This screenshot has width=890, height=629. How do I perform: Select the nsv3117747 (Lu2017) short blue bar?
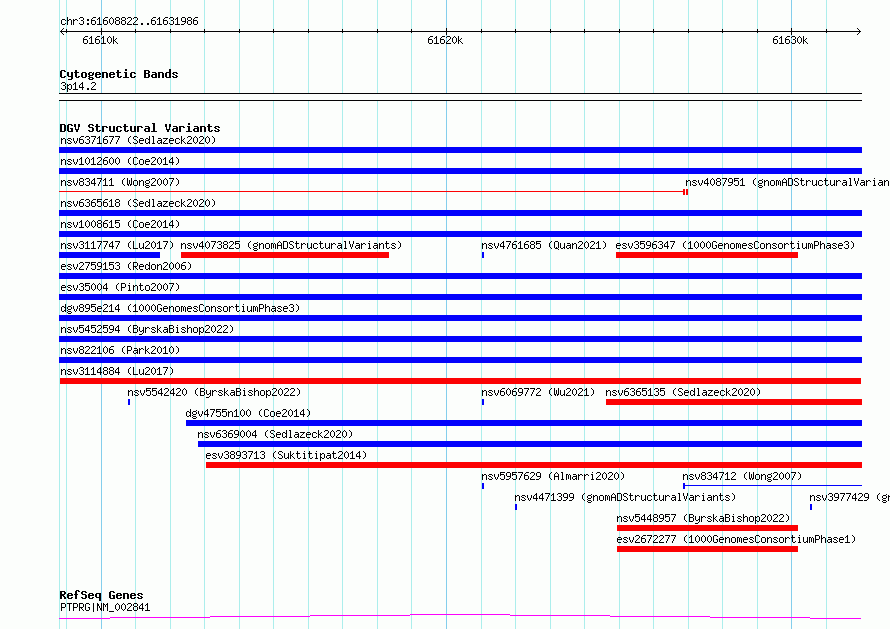[110, 255]
